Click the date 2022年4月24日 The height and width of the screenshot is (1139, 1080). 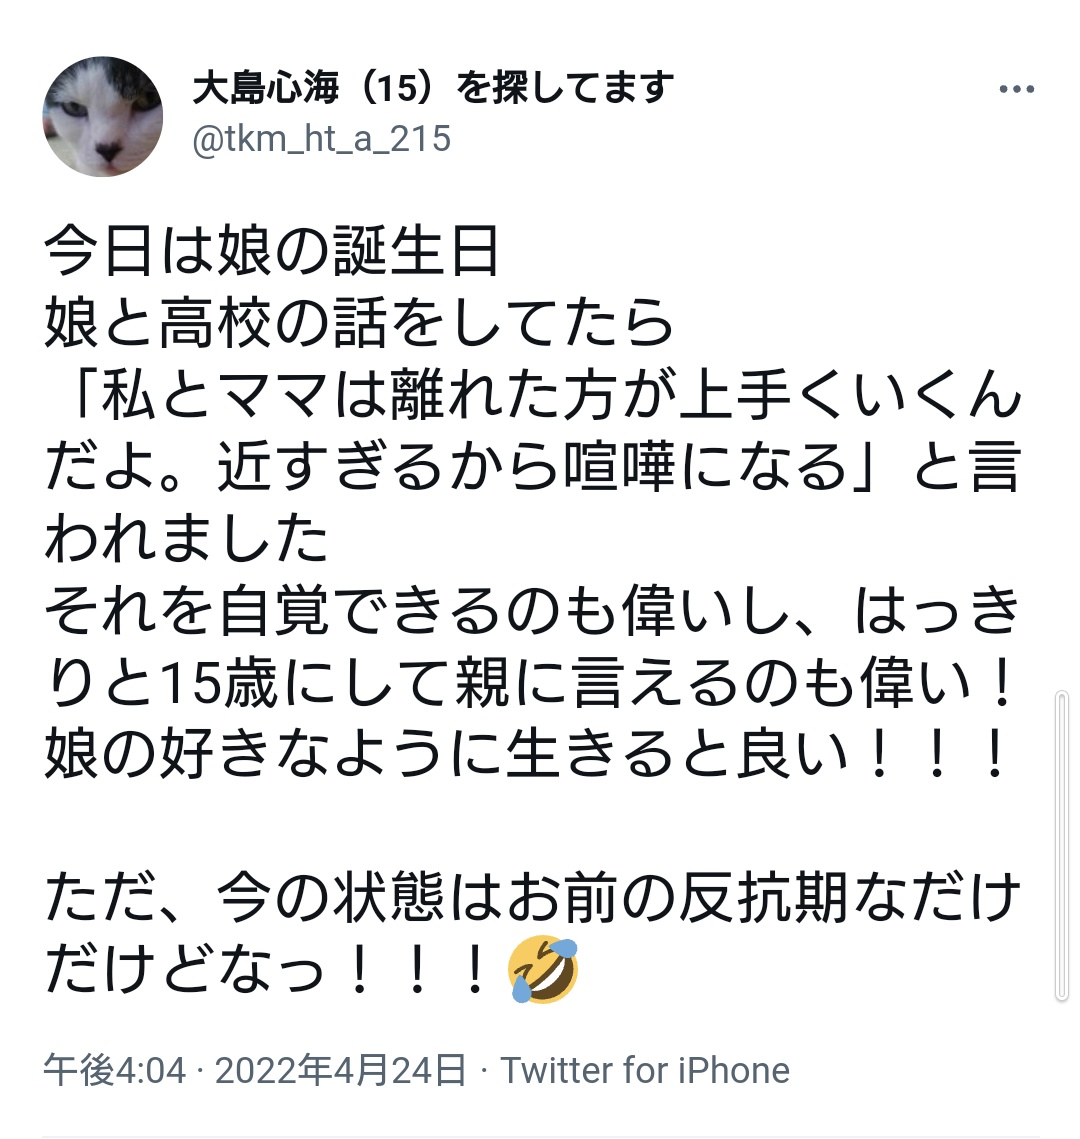click(341, 1070)
